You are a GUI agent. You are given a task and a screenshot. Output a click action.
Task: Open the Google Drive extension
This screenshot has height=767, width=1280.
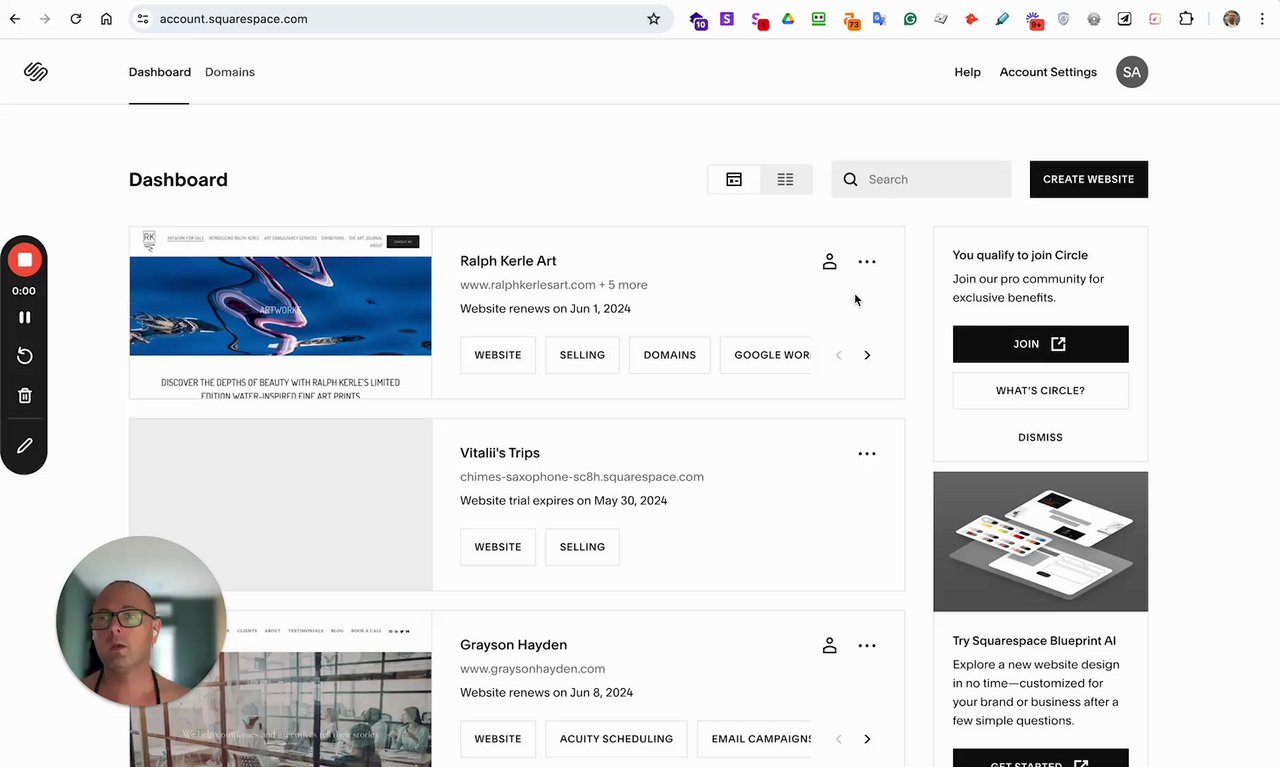(788, 19)
